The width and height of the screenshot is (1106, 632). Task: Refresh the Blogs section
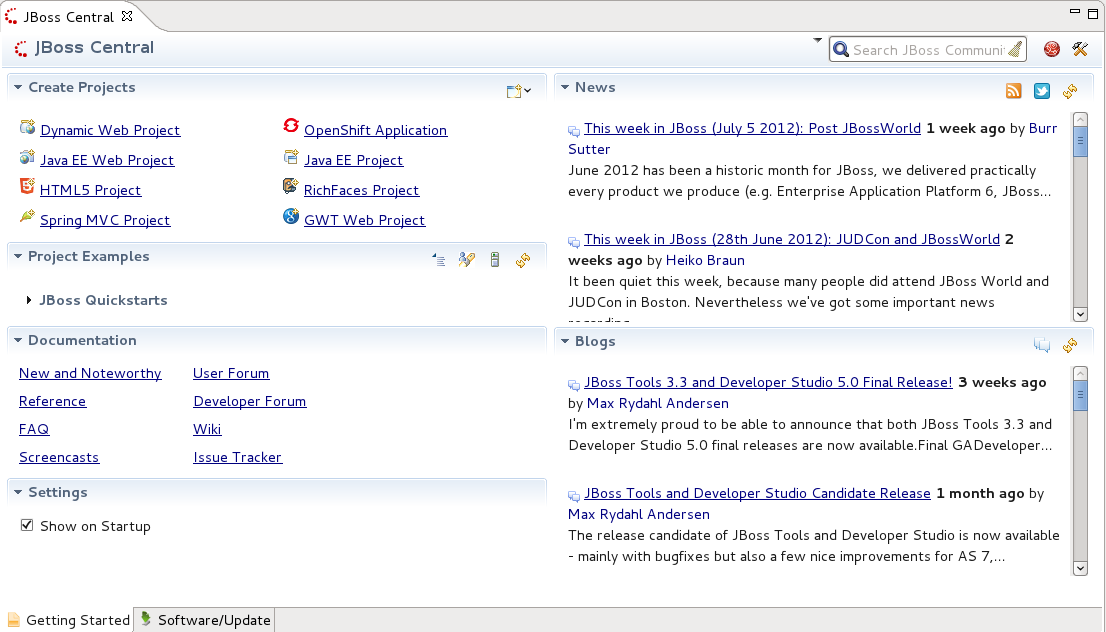1070,345
